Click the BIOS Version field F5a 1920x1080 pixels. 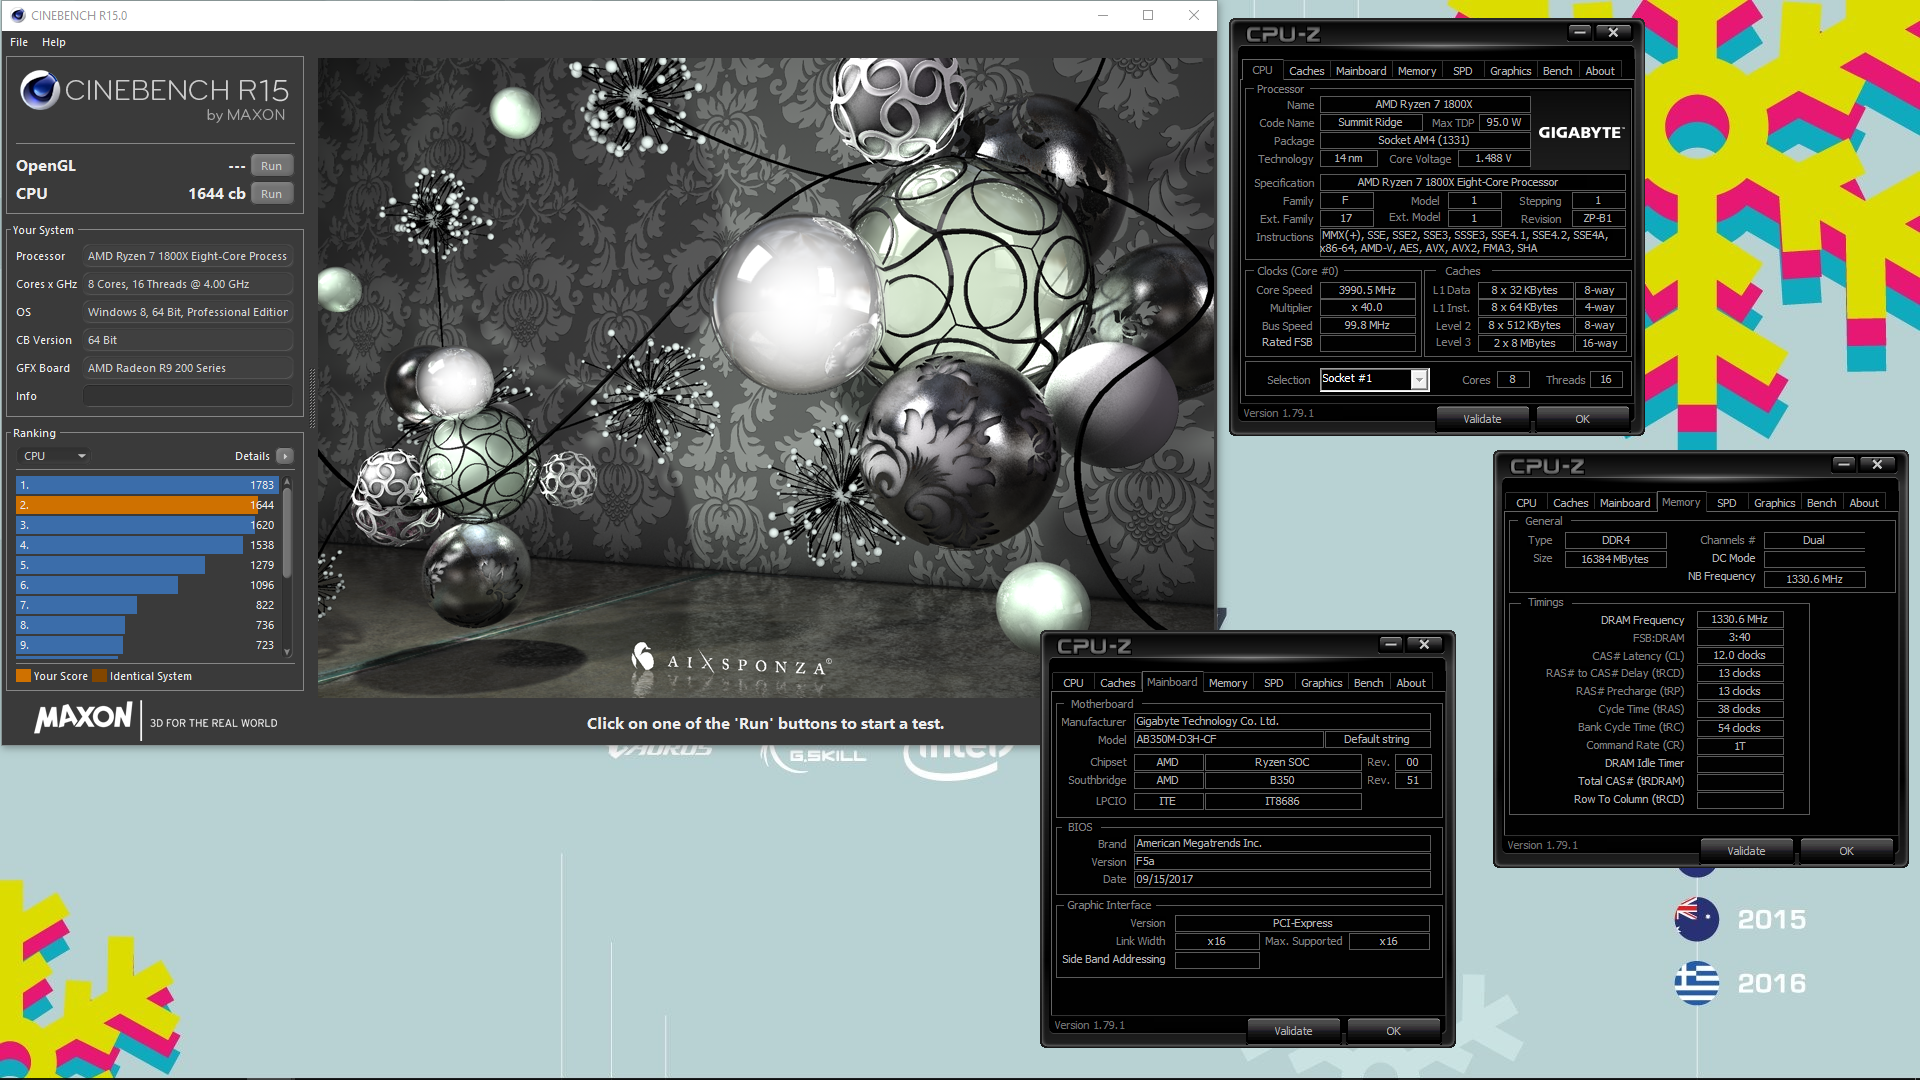pyautogui.click(x=1282, y=862)
